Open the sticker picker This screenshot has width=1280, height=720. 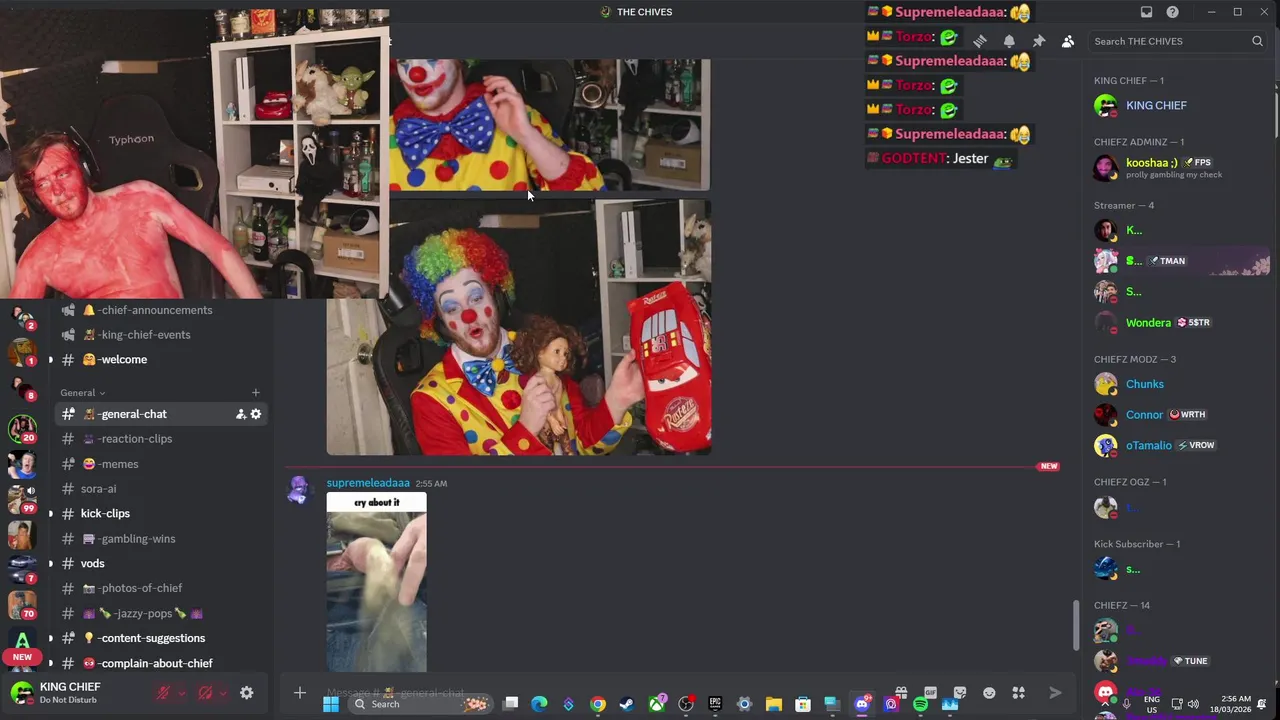pos(960,692)
